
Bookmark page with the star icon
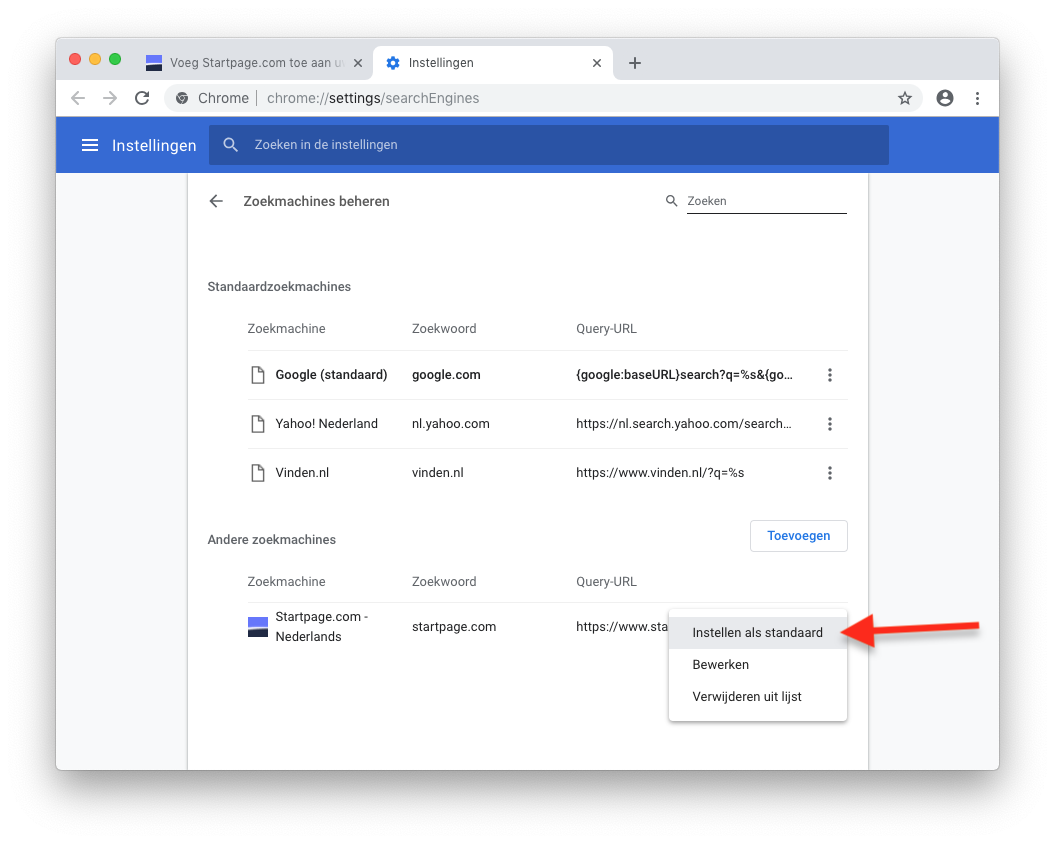click(904, 98)
